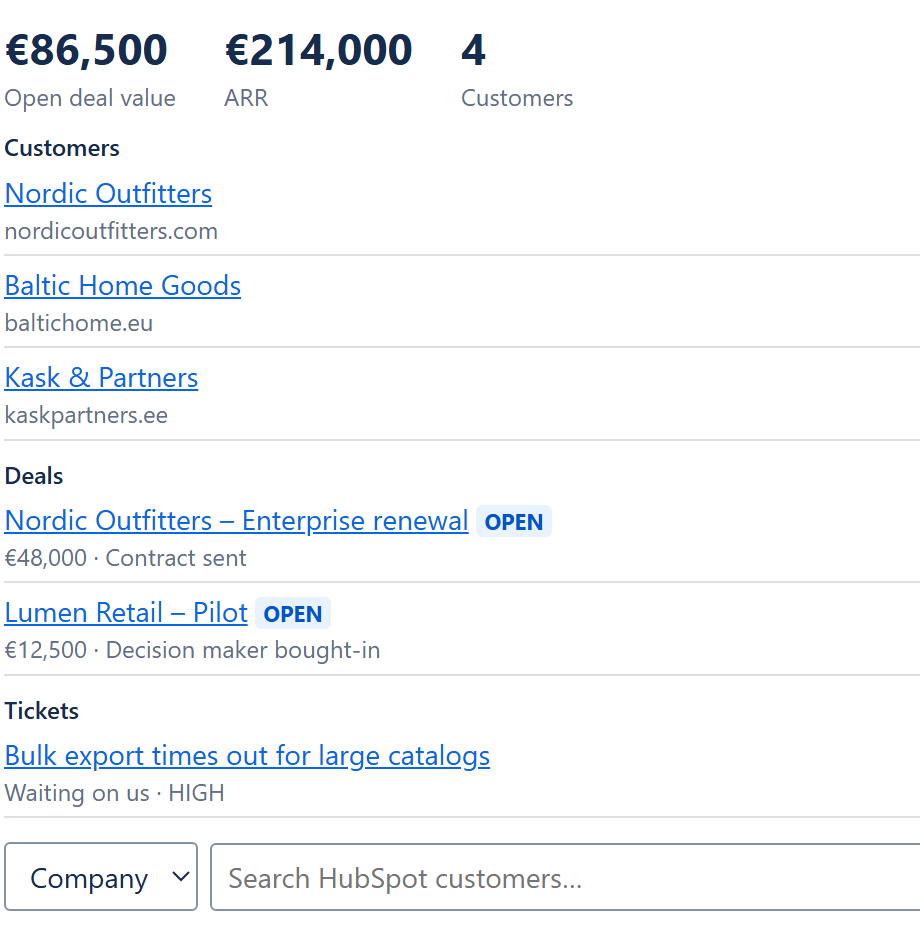The image size is (920, 940).
Task: Select the nordicoutfitters.com domain text
Action: pyautogui.click(x=111, y=231)
